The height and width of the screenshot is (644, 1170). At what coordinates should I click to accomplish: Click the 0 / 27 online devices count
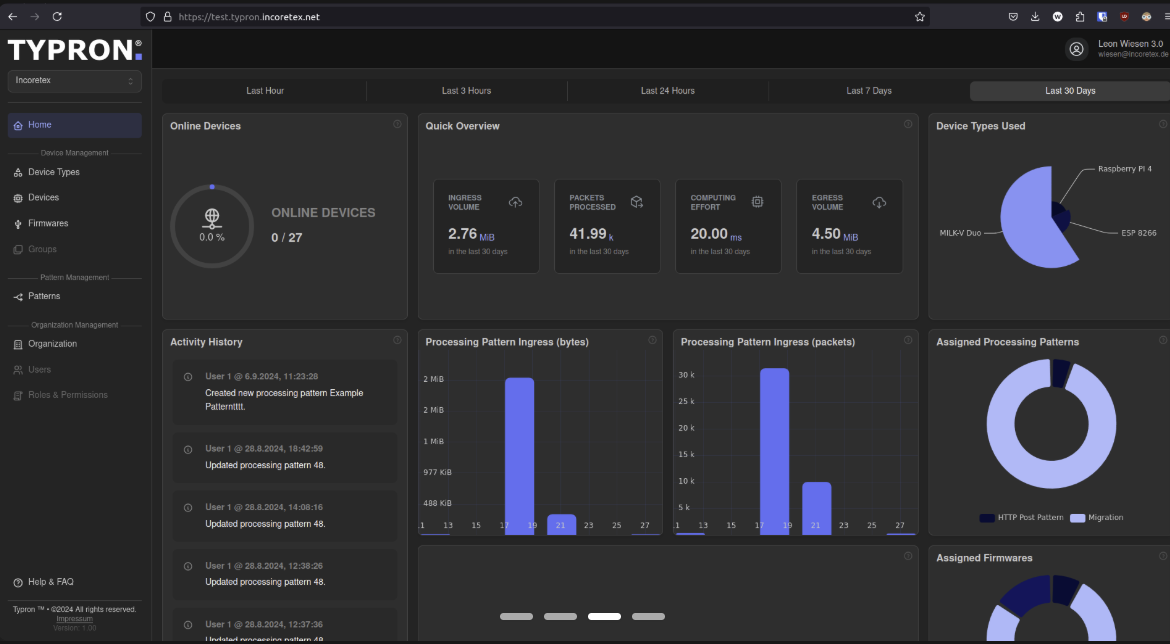(287, 238)
